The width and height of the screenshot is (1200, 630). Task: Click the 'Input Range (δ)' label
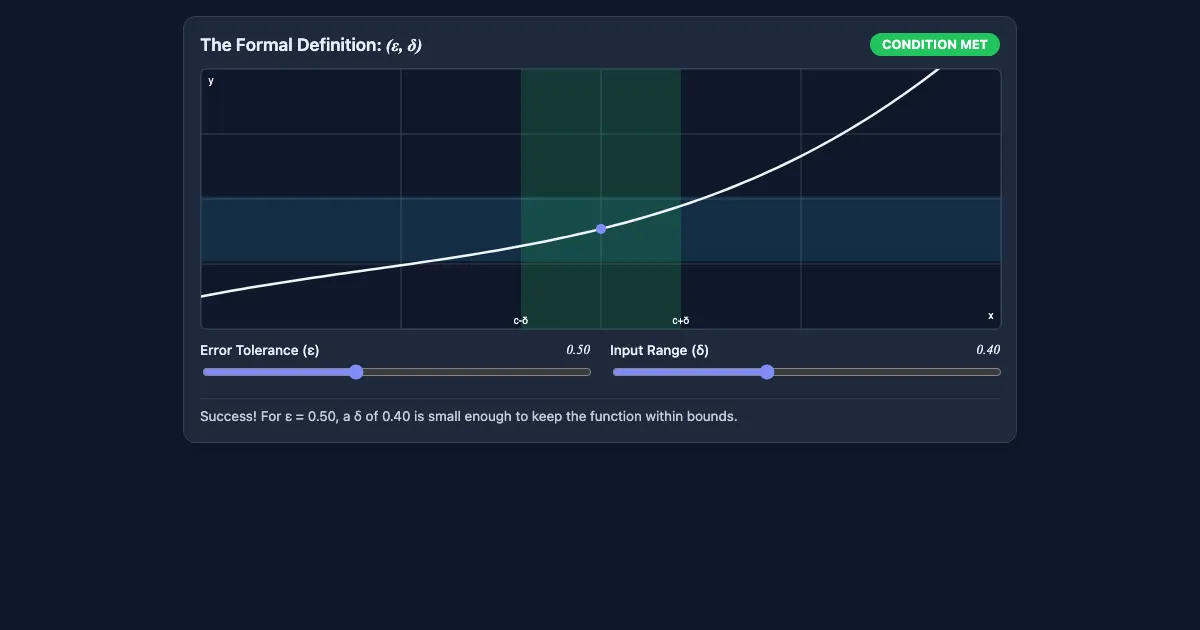(x=659, y=350)
